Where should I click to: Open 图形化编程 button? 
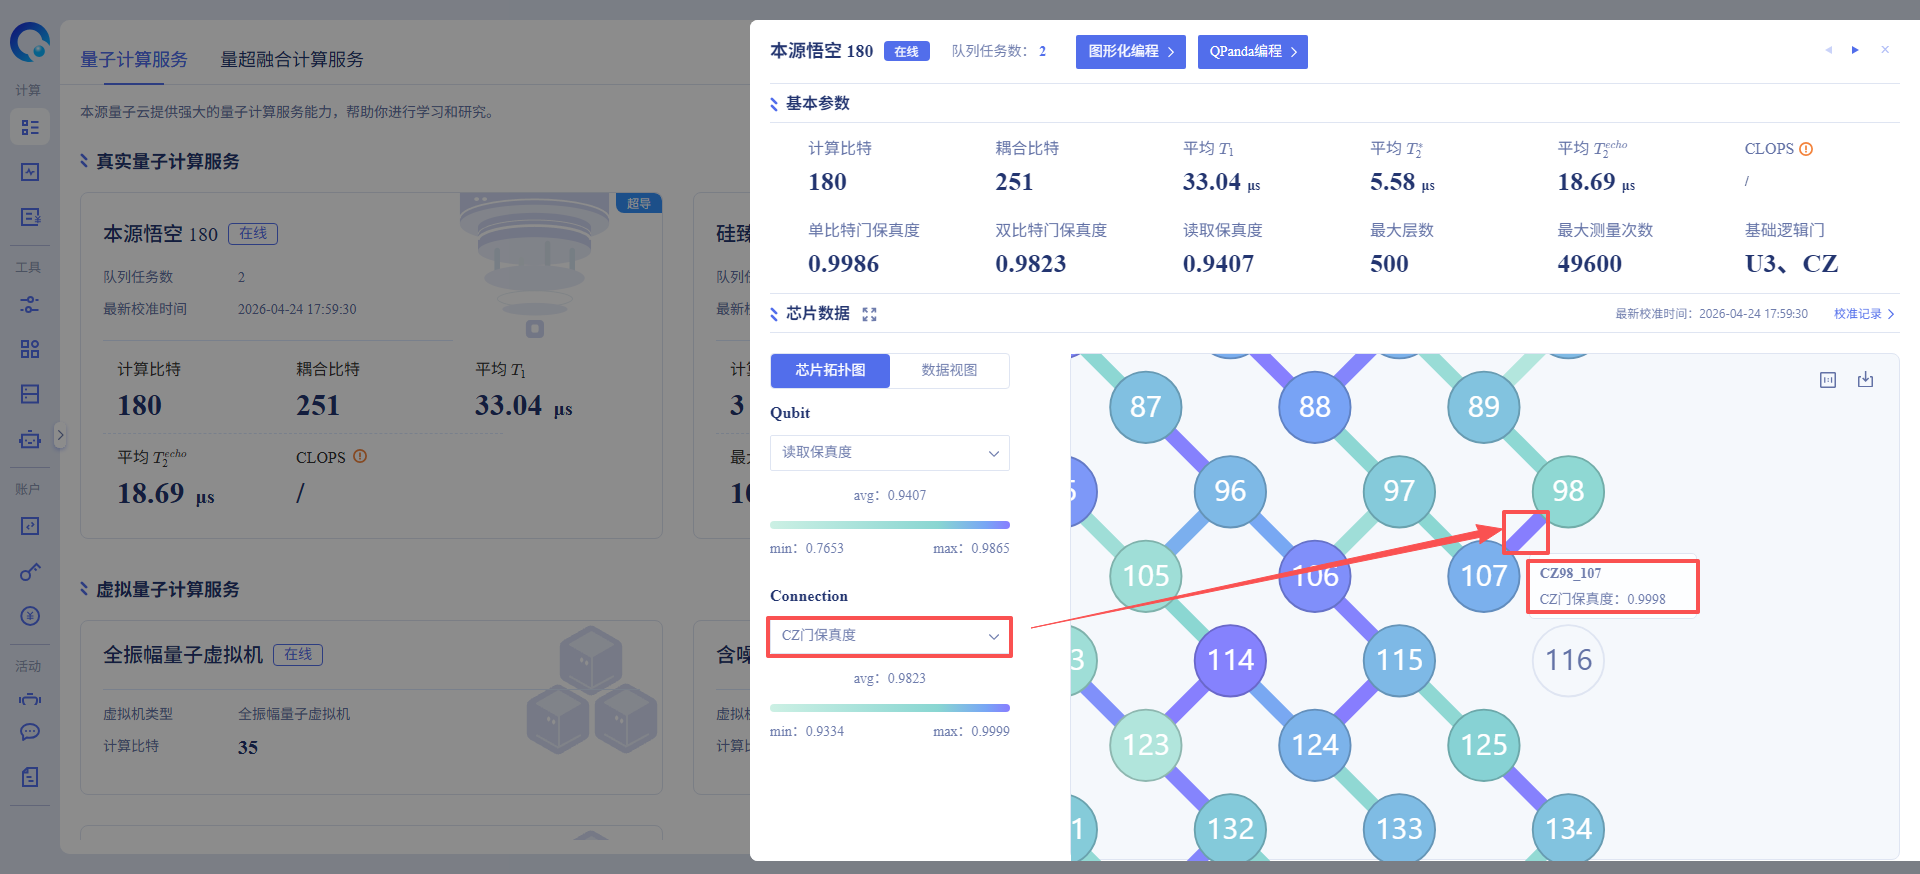(x=1131, y=52)
